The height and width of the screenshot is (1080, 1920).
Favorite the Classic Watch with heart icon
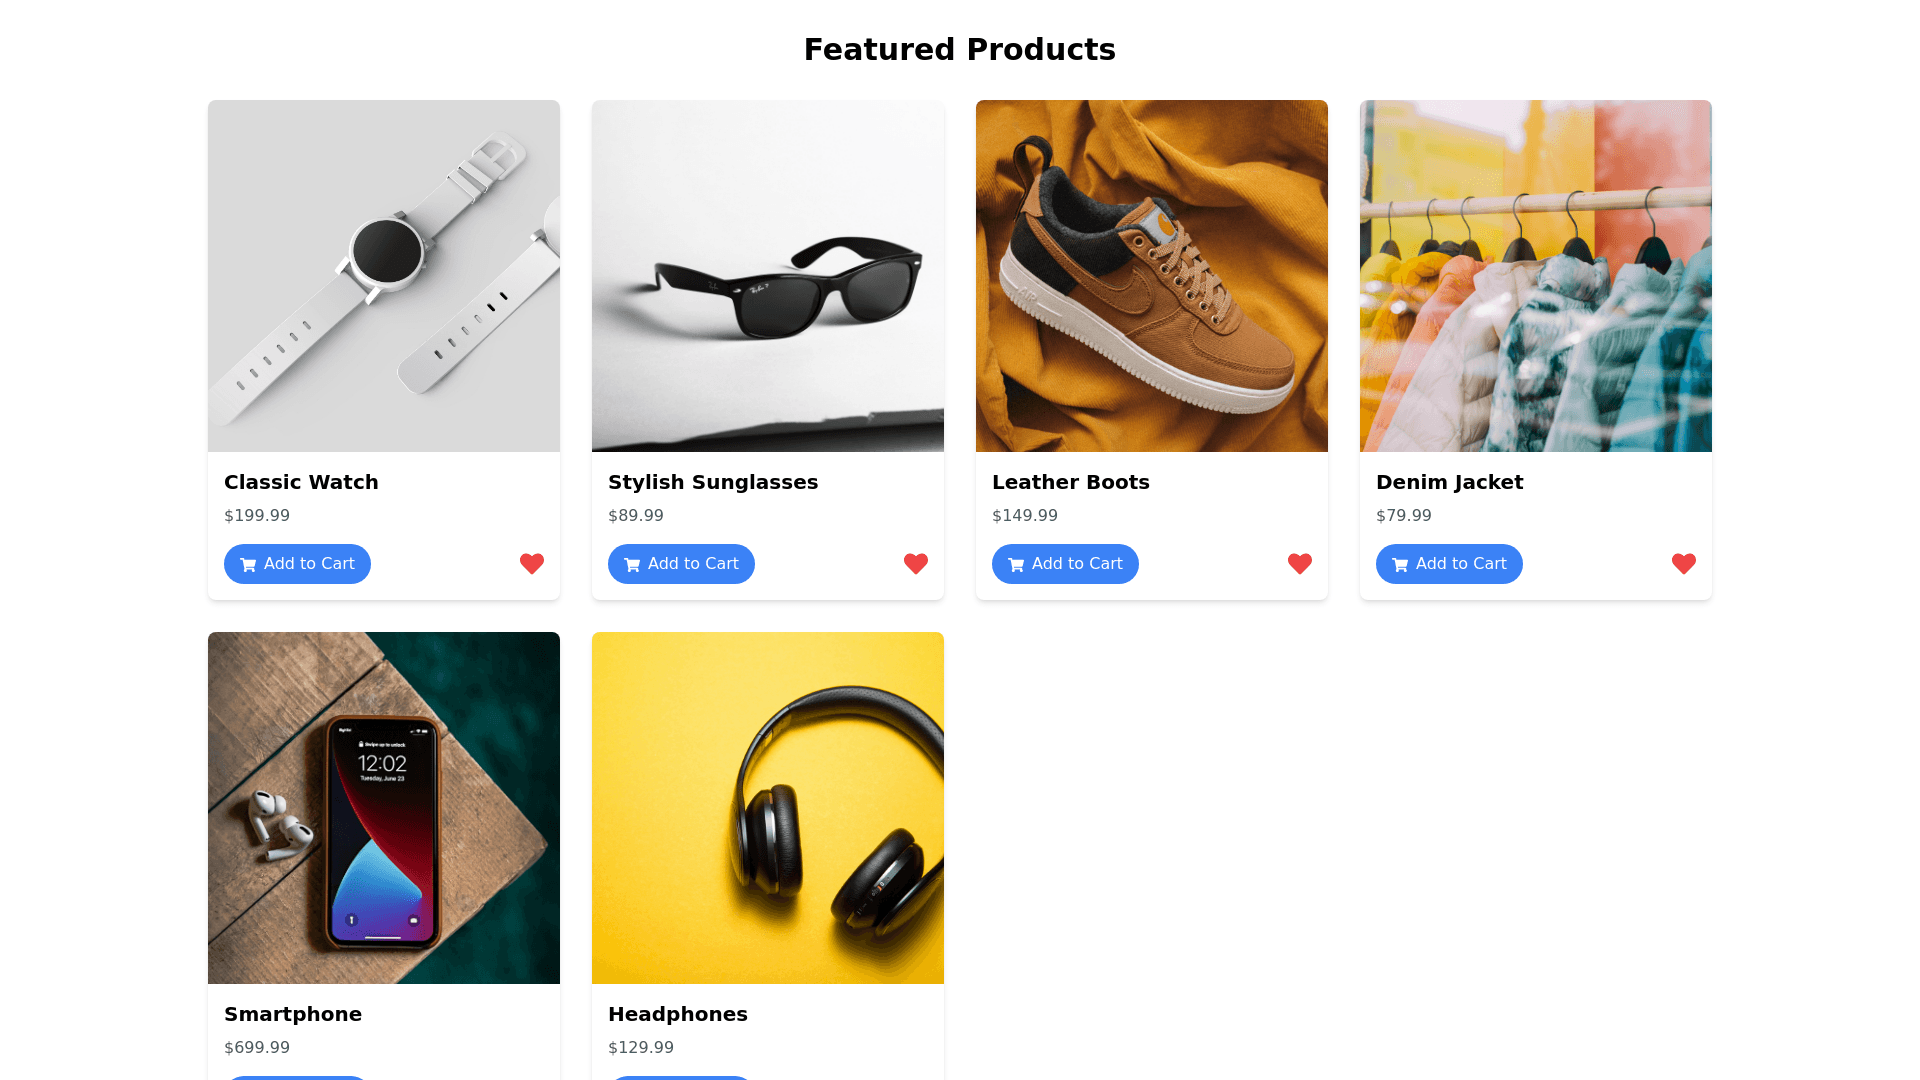tap(532, 564)
